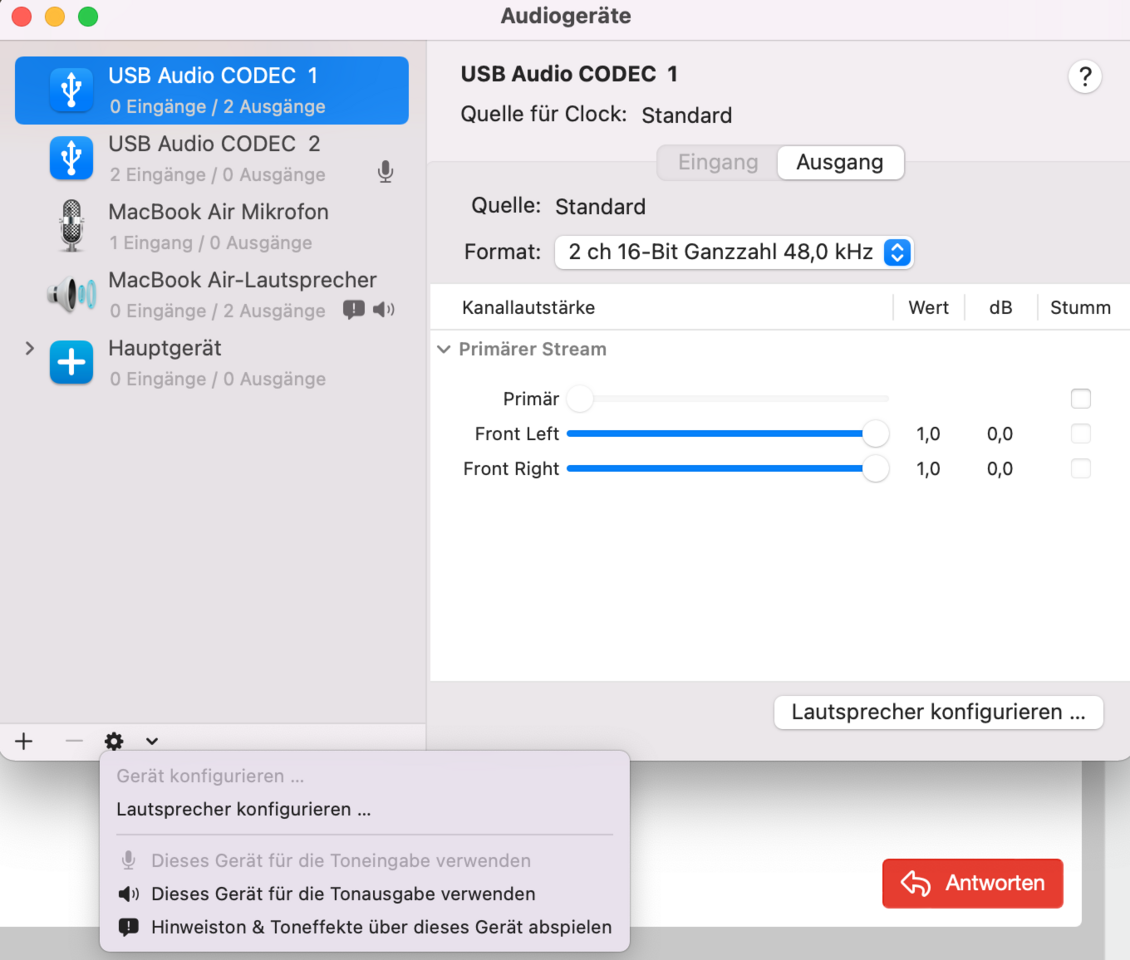
Task: Click the red Antworten button
Action: pos(972,883)
